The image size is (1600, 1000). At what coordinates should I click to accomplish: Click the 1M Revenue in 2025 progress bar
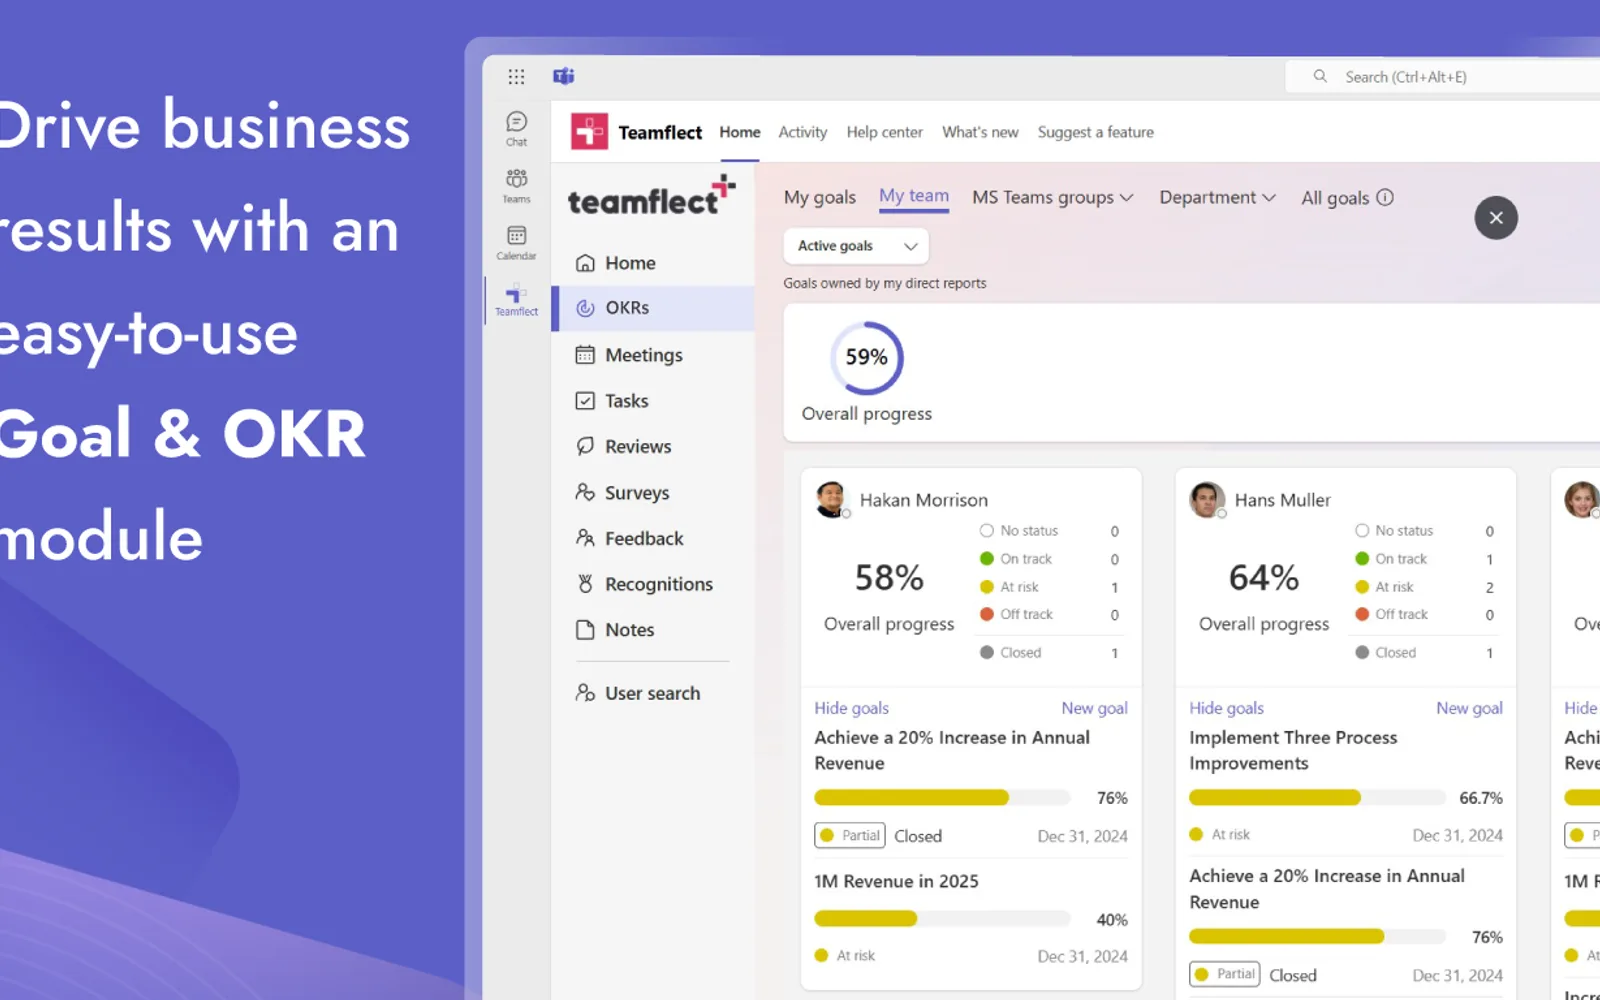(x=942, y=919)
